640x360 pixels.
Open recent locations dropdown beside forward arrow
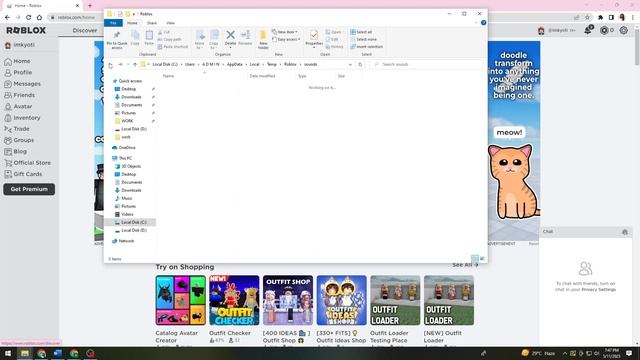pyautogui.click(x=128, y=64)
